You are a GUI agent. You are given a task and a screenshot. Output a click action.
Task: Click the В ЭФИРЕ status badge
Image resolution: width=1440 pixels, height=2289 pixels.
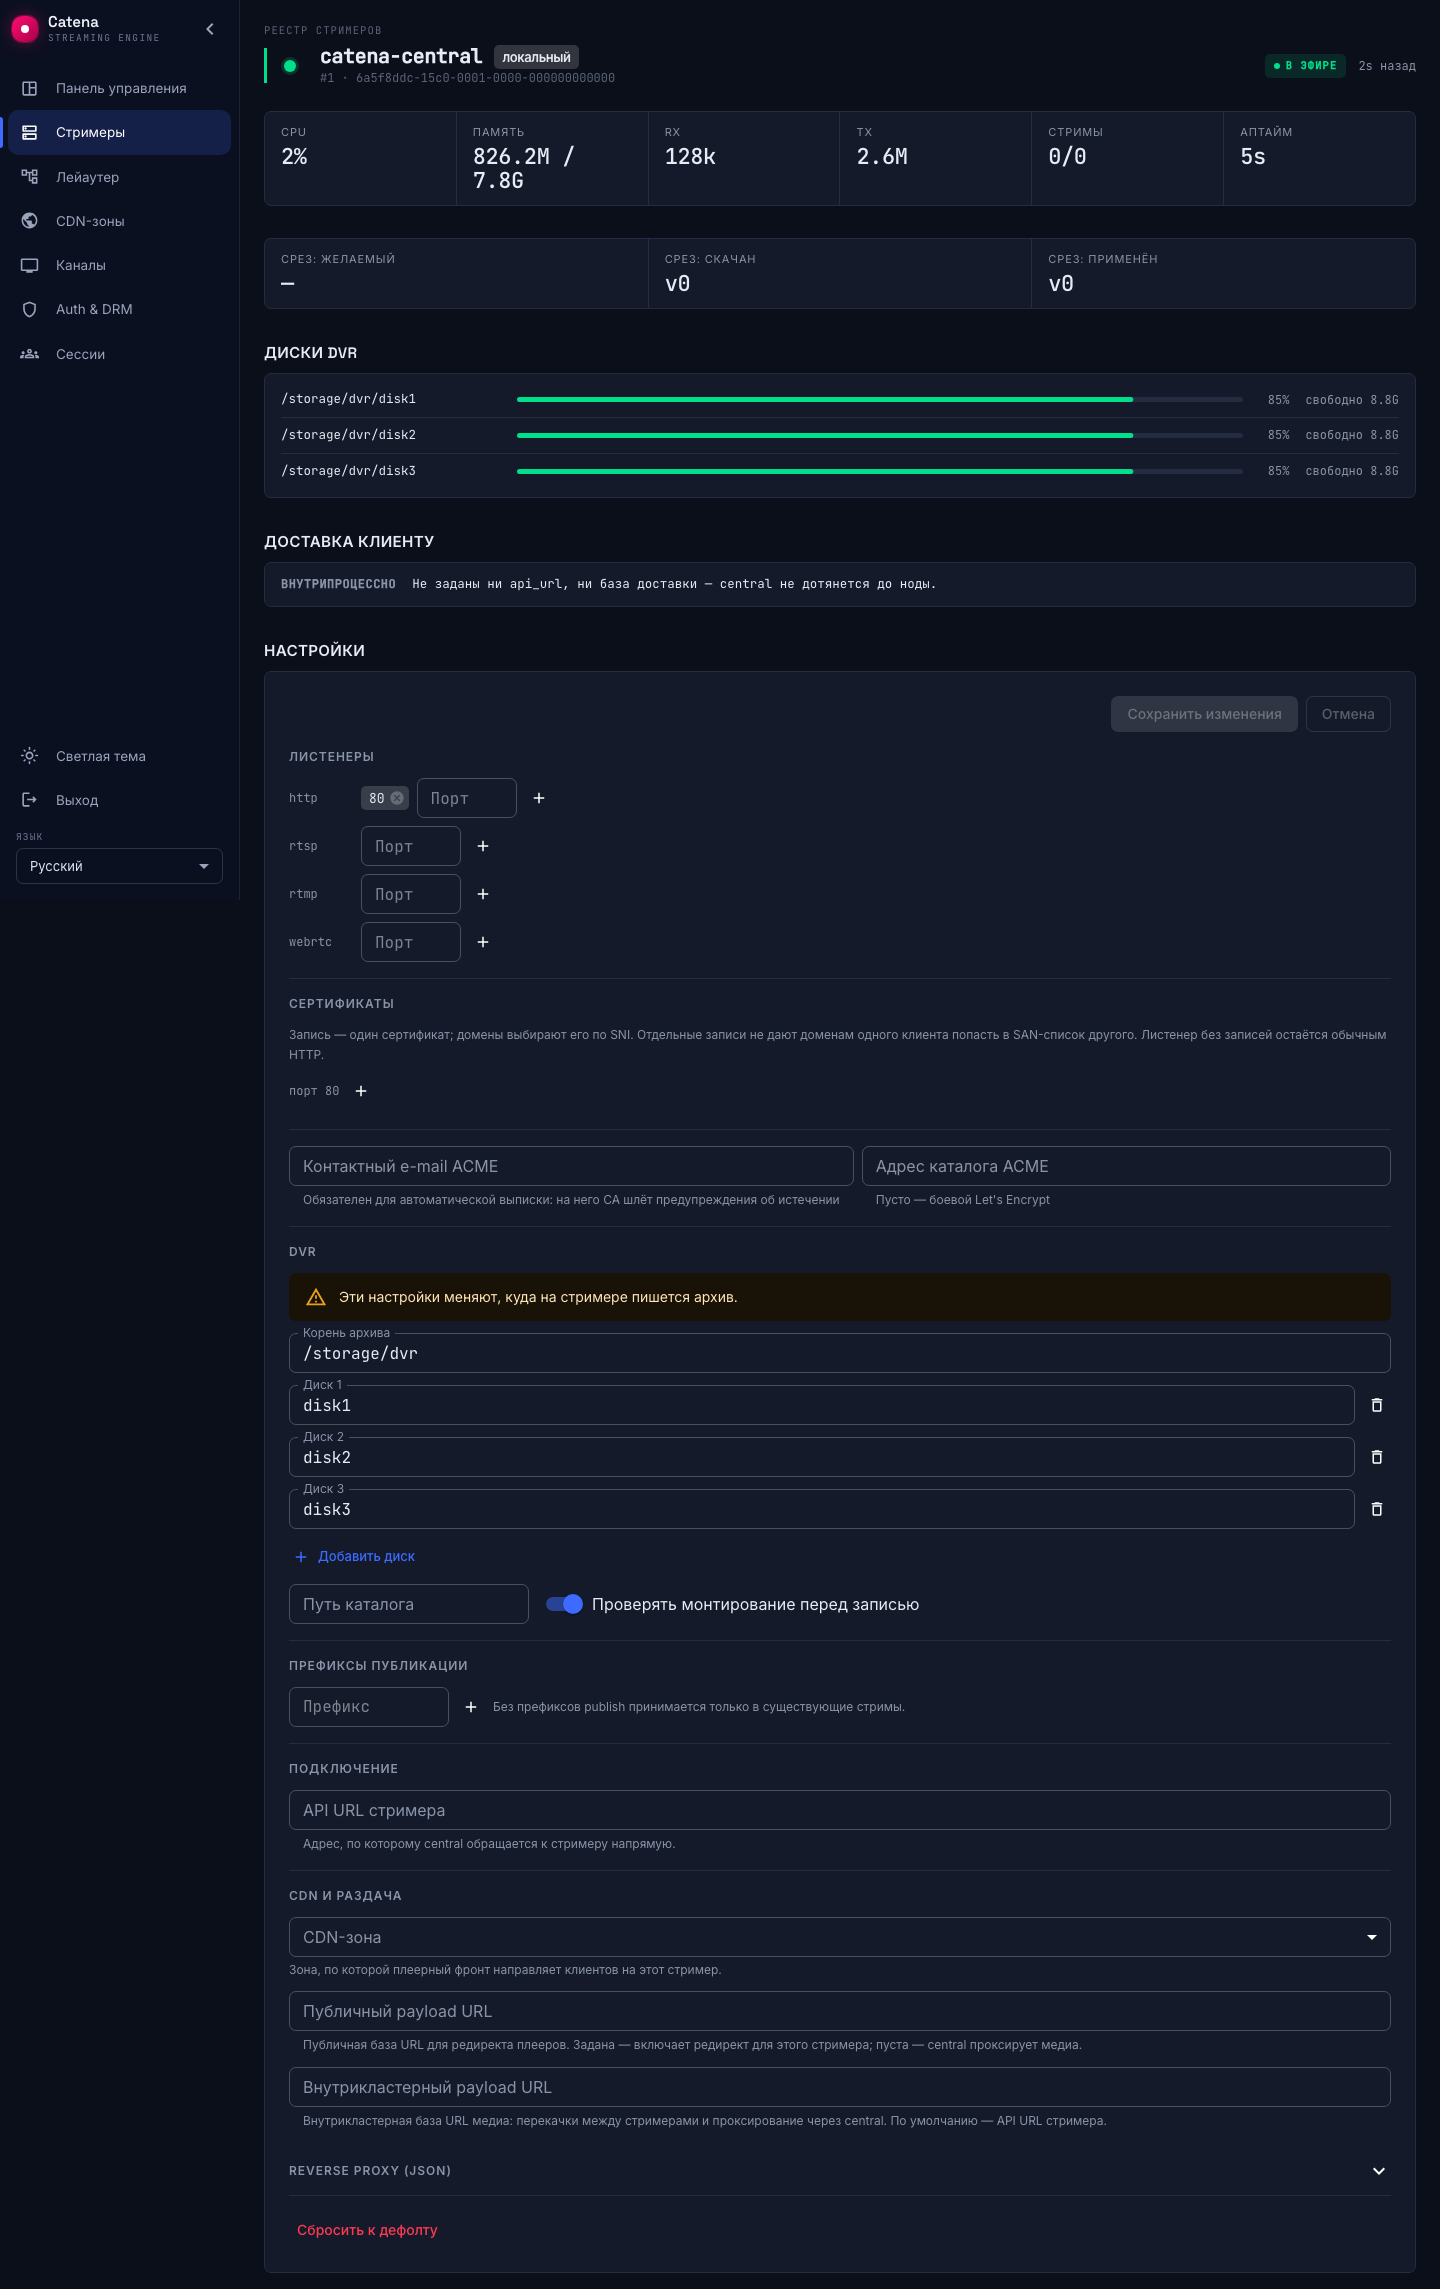pos(1305,66)
